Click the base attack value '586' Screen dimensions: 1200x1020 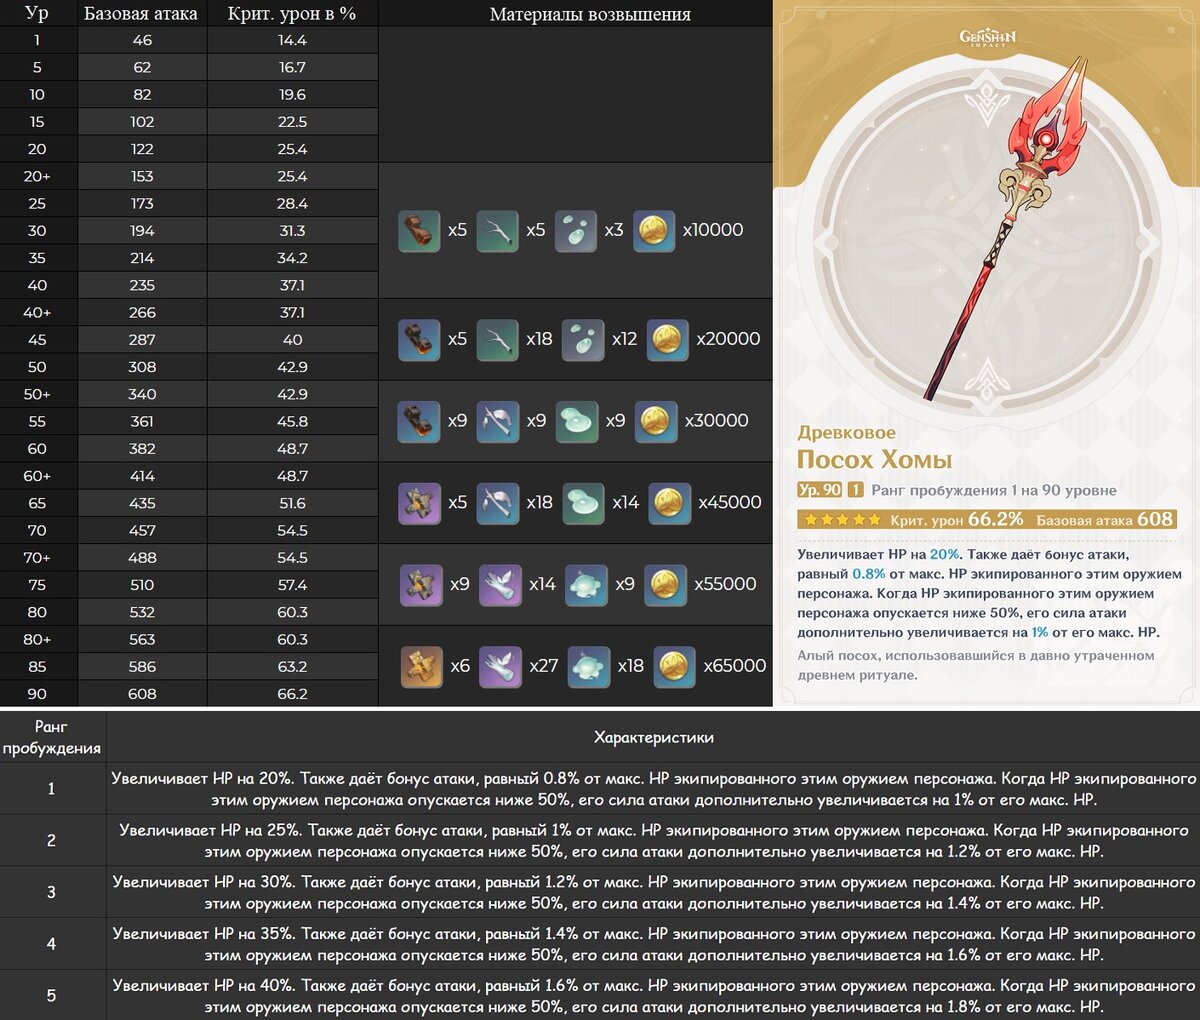tap(142, 666)
